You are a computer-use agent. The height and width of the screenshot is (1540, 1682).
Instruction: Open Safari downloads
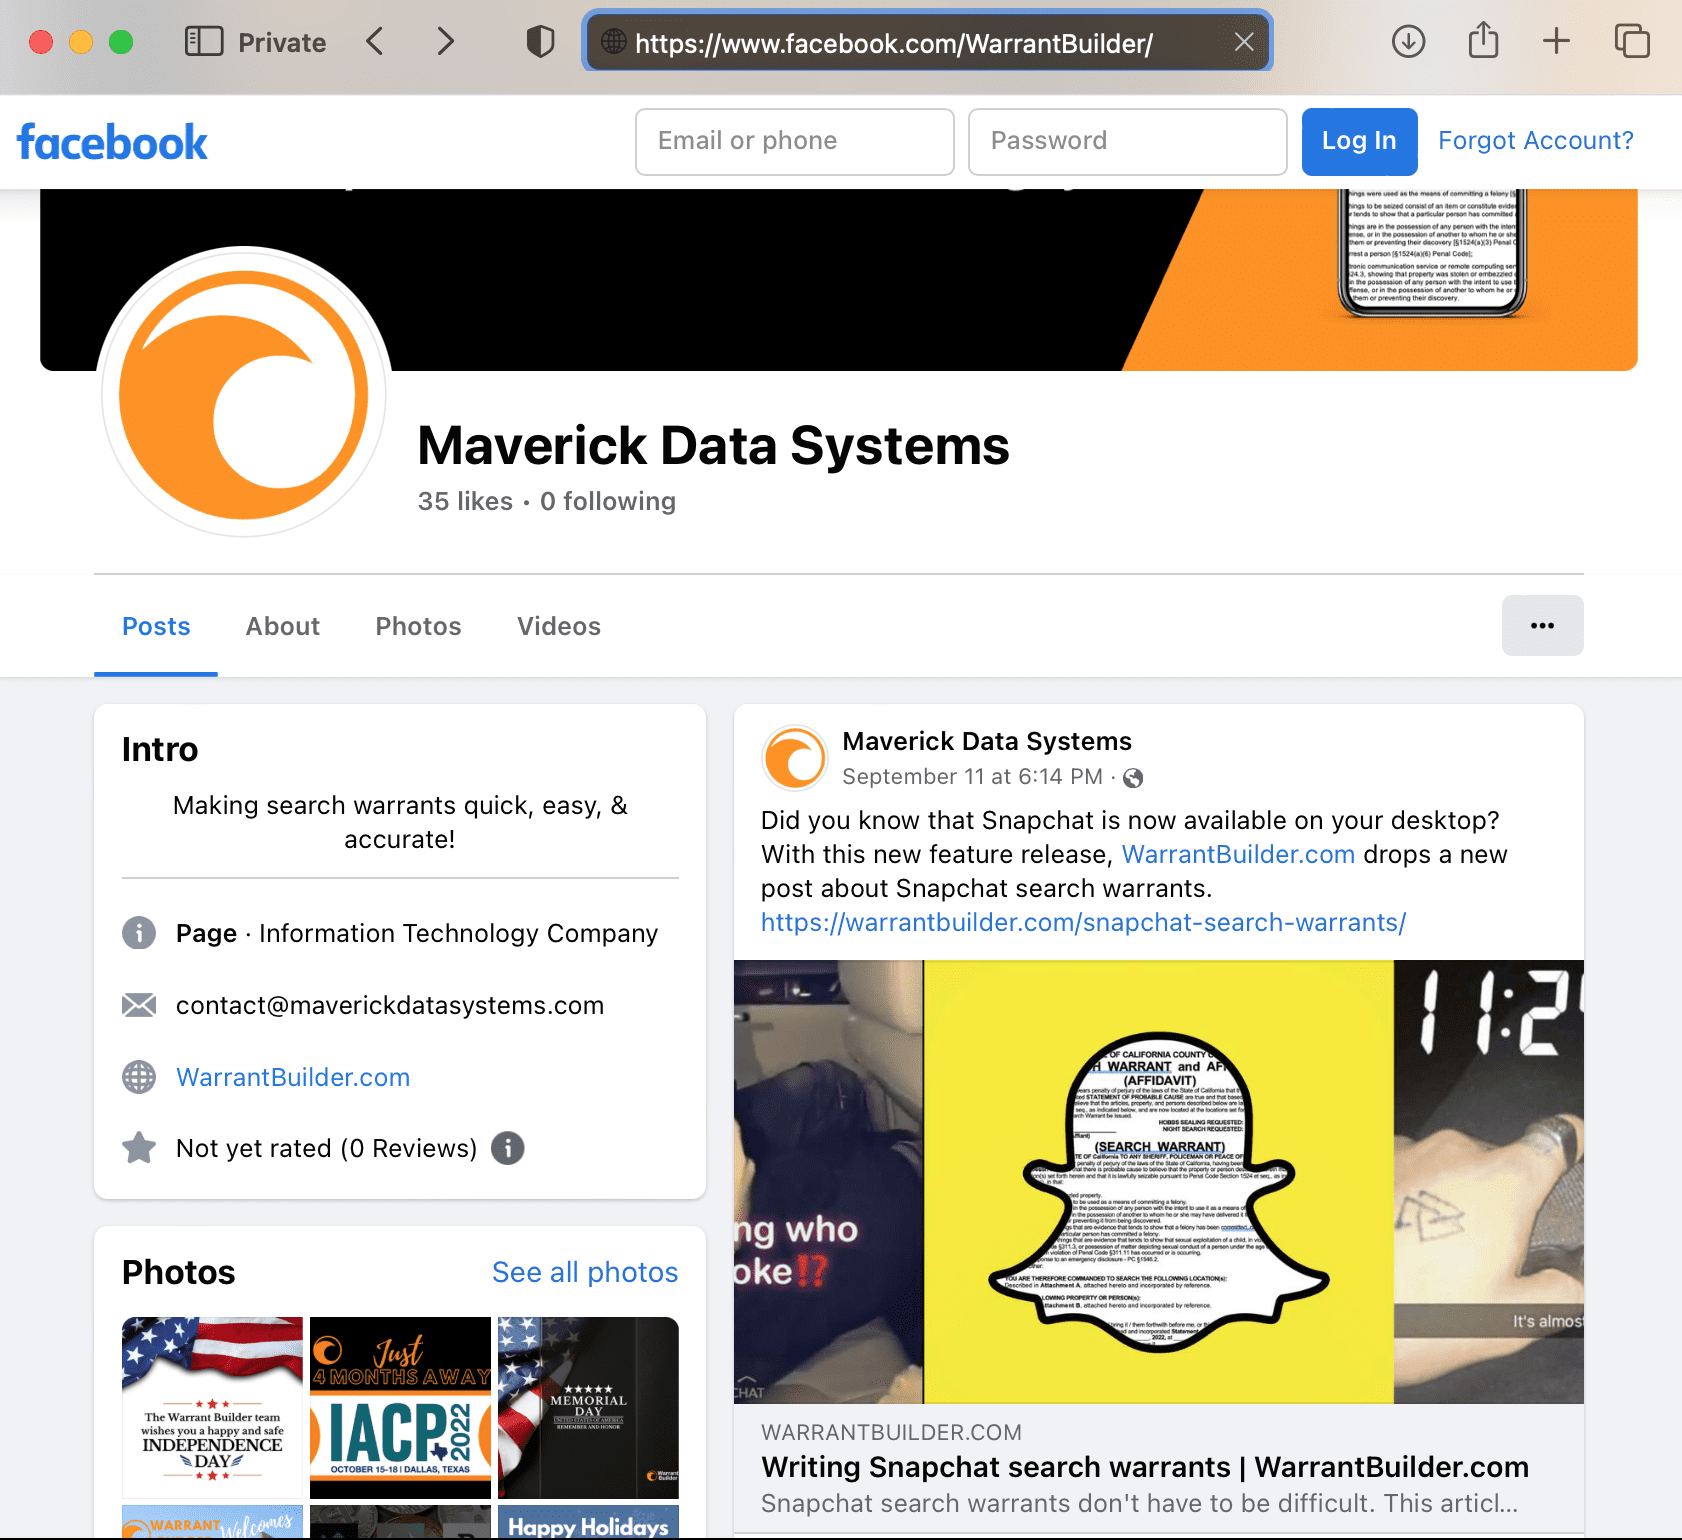pos(1408,41)
